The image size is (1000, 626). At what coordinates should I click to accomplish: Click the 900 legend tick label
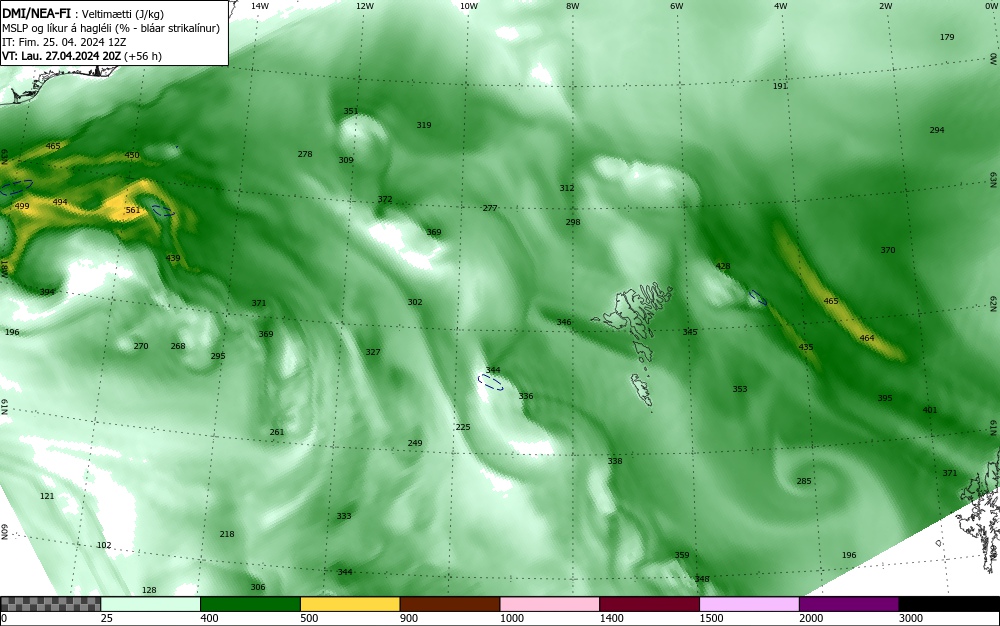coord(409,618)
